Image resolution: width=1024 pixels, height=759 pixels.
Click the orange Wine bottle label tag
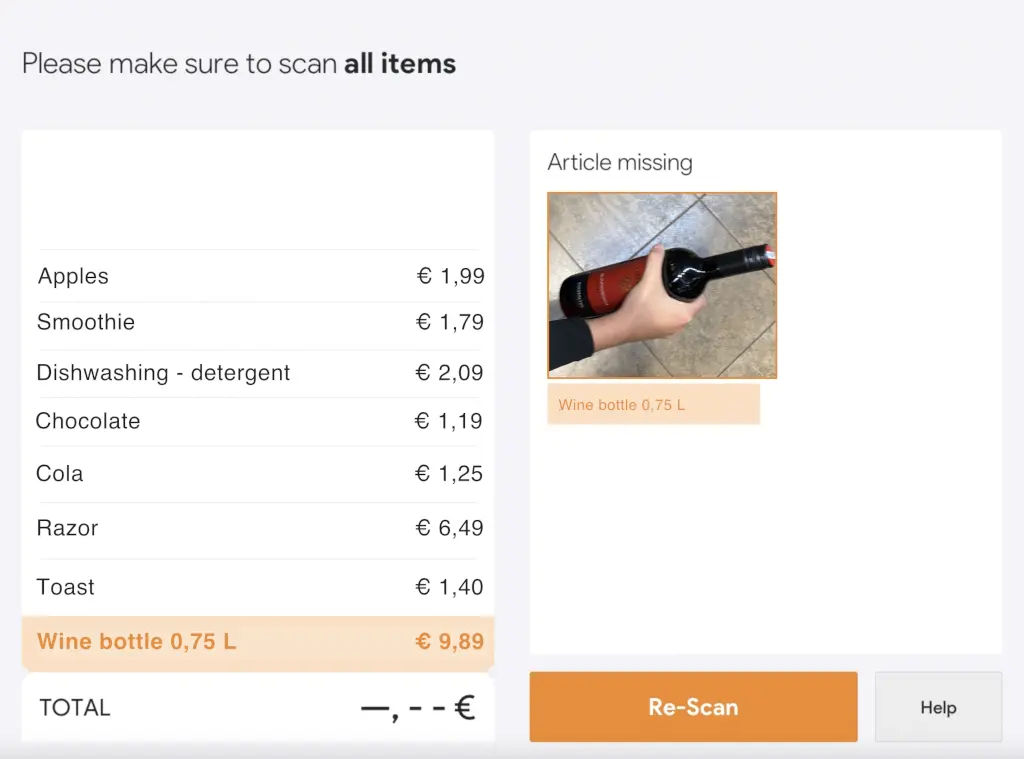[x=653, y=405]
